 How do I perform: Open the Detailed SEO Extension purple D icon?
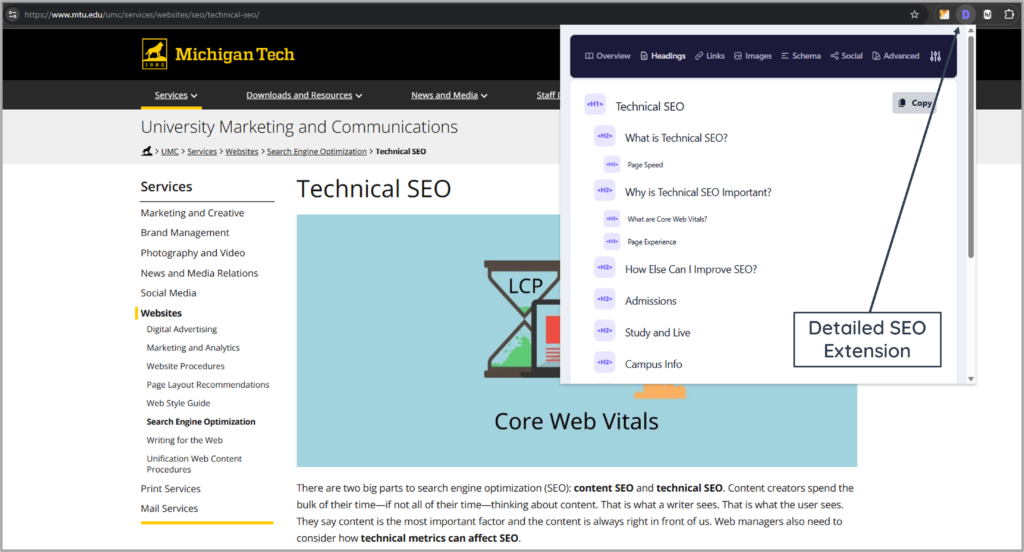point(965,14)
